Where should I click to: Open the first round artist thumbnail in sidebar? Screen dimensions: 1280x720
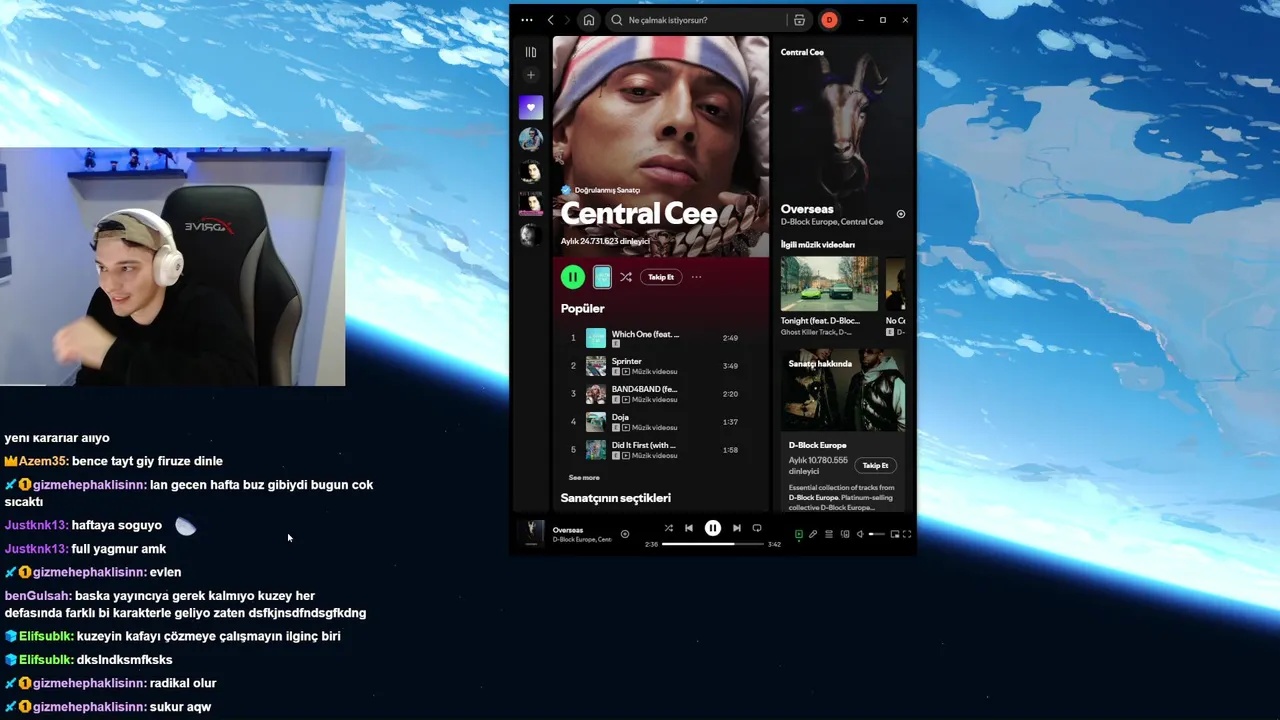click(531, 139)
